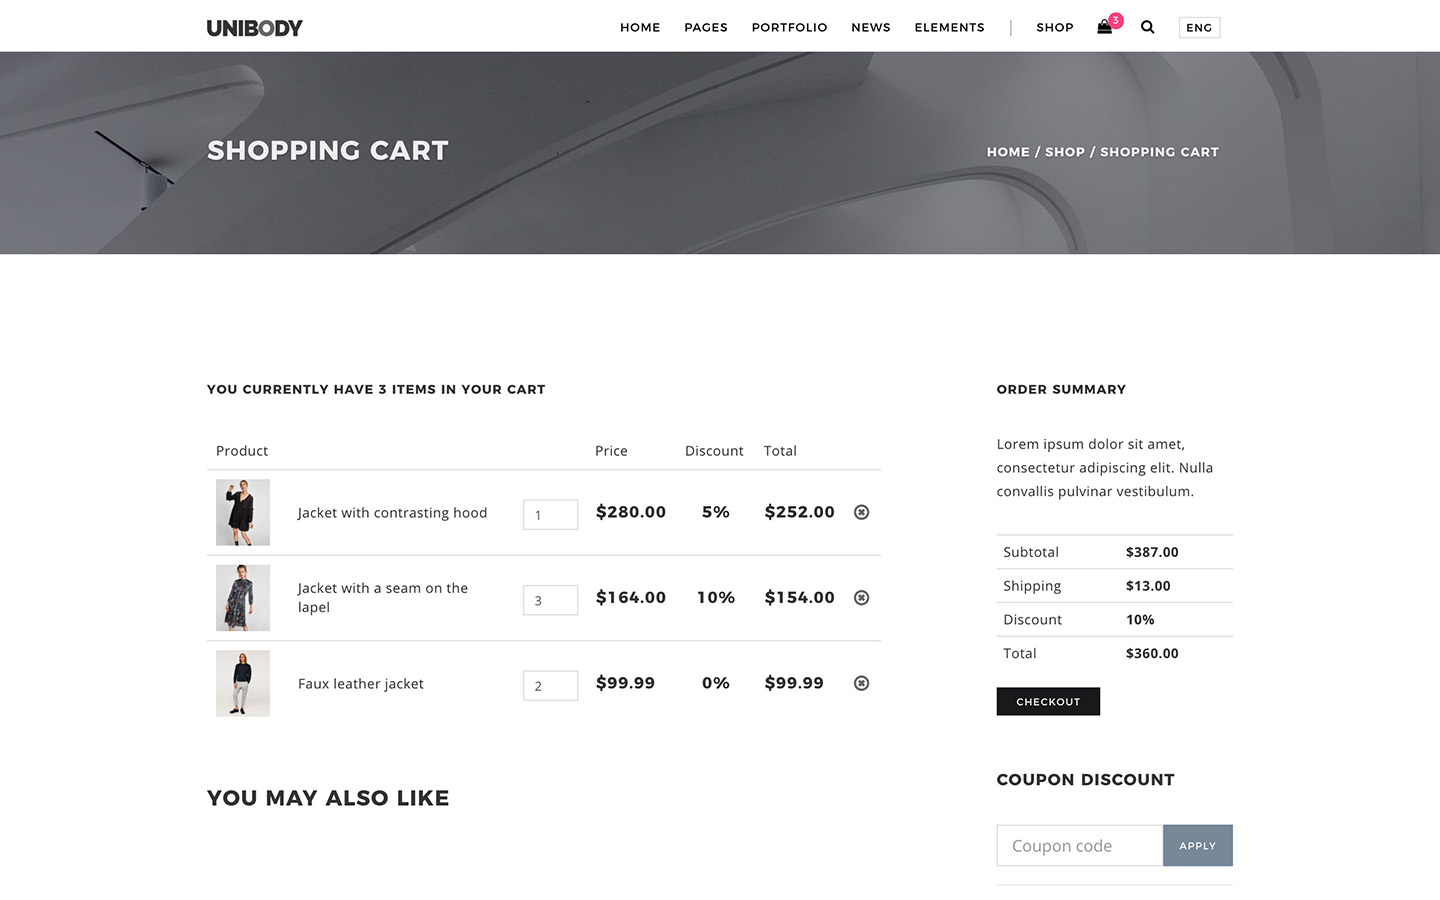Open the ENG language selector
The height and width of the screenshot is (900, 1440).
[x=1199, y=28]
